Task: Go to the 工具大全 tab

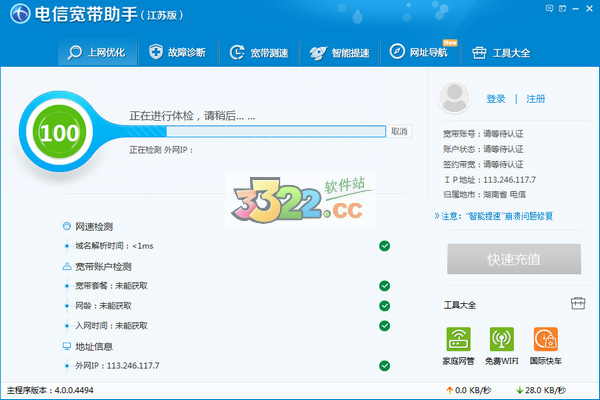Action: coord(501,52)
